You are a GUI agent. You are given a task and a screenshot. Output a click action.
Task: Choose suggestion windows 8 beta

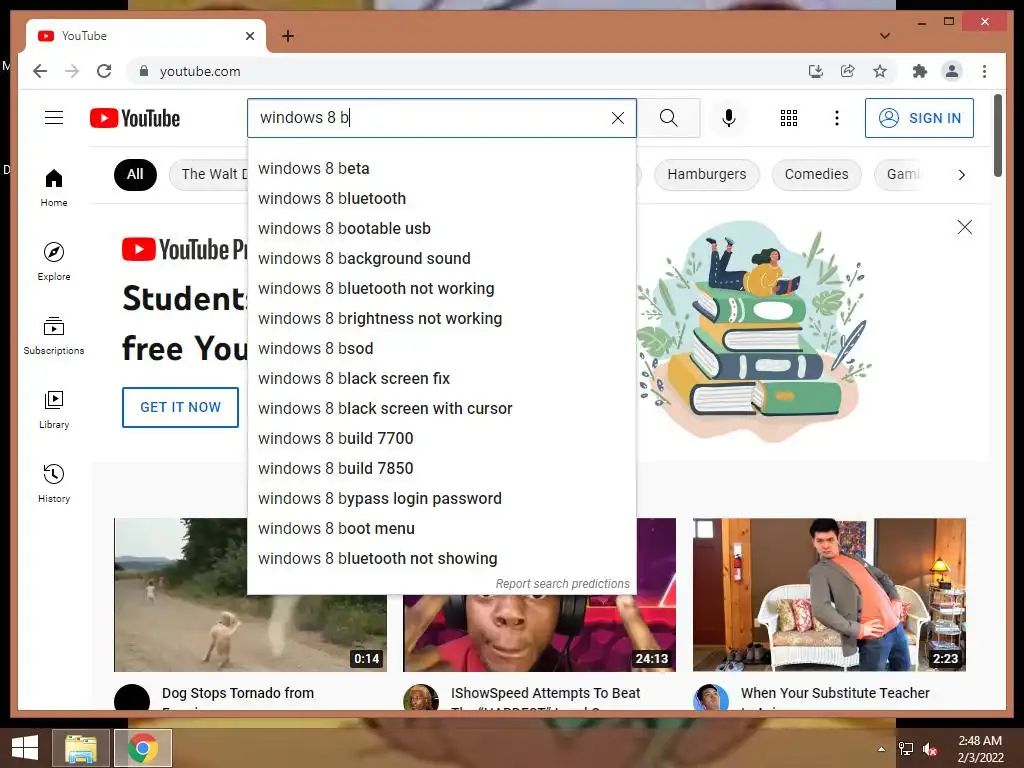tap(441, 168)
